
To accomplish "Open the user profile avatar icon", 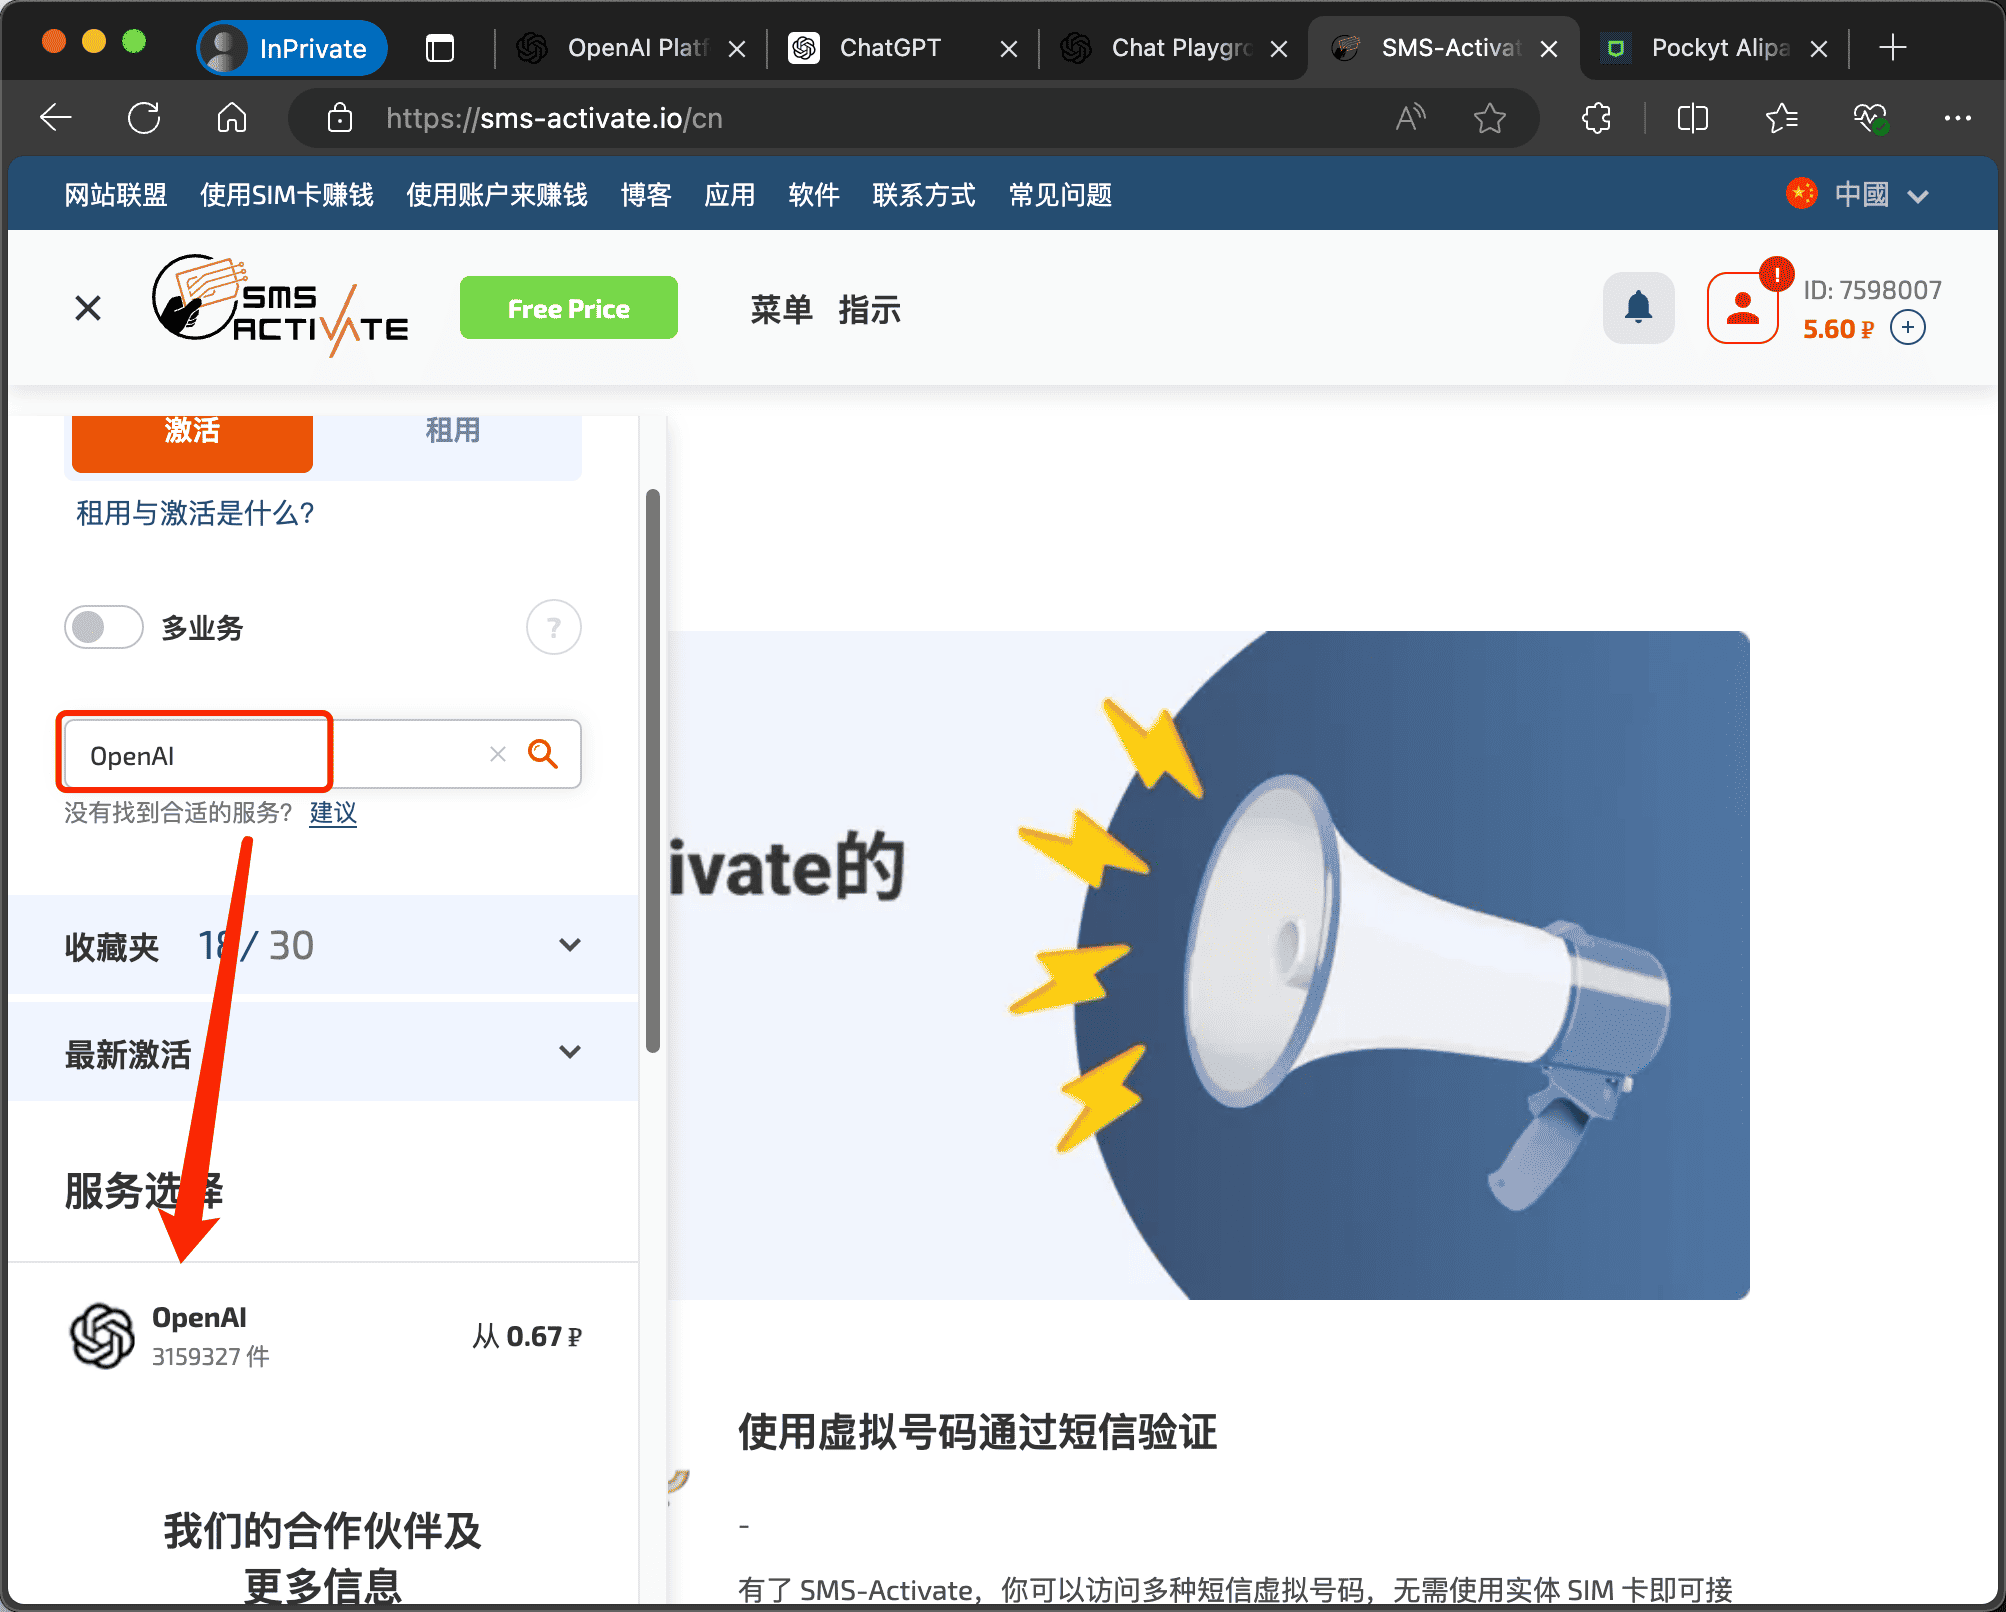I will [x=1742, y=308].
